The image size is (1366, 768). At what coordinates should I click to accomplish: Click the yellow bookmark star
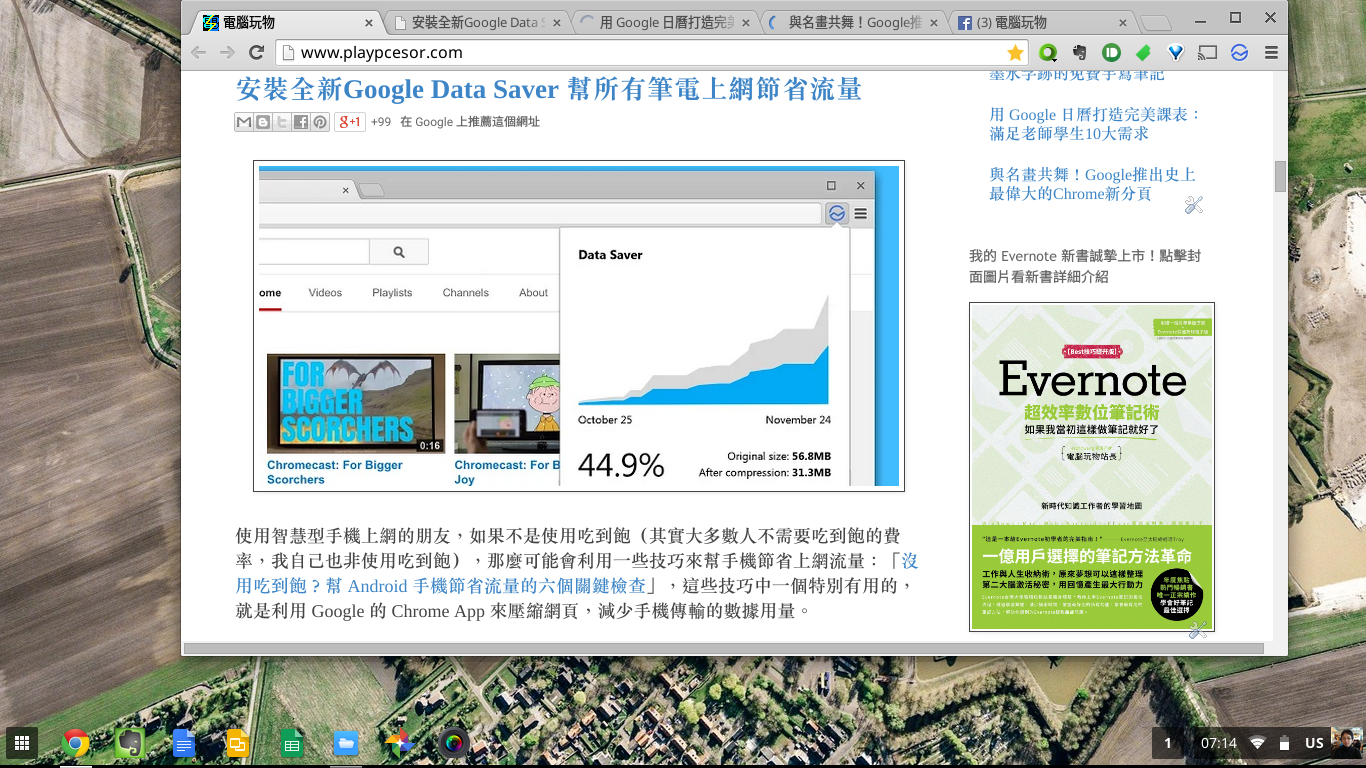tap(1015, 53)
